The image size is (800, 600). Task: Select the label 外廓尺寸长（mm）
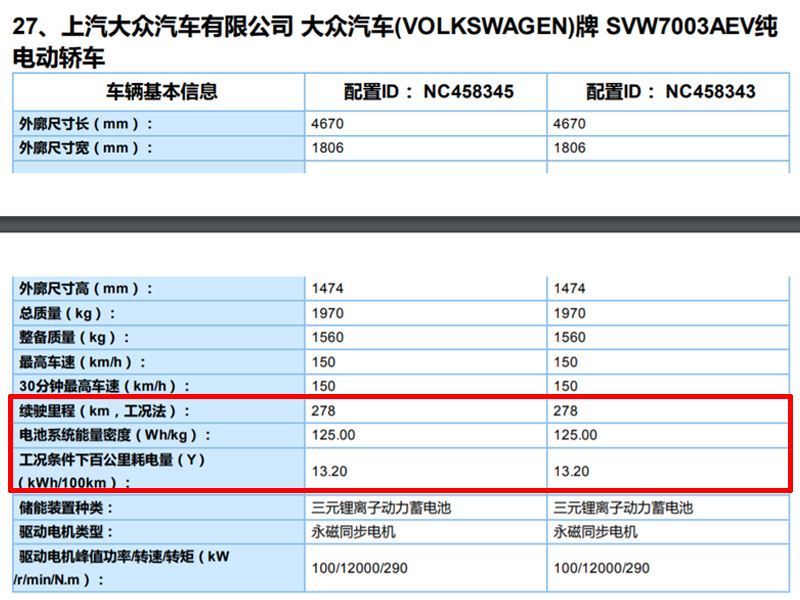(86, 123)
